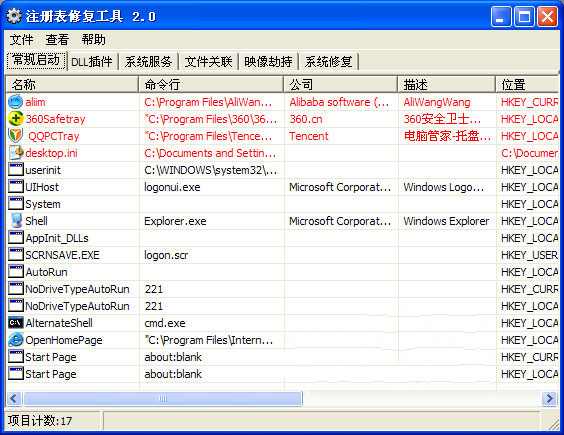
Task: Sort by the 公司 column header
Action: pyautogui.click(x=341, y=85)
